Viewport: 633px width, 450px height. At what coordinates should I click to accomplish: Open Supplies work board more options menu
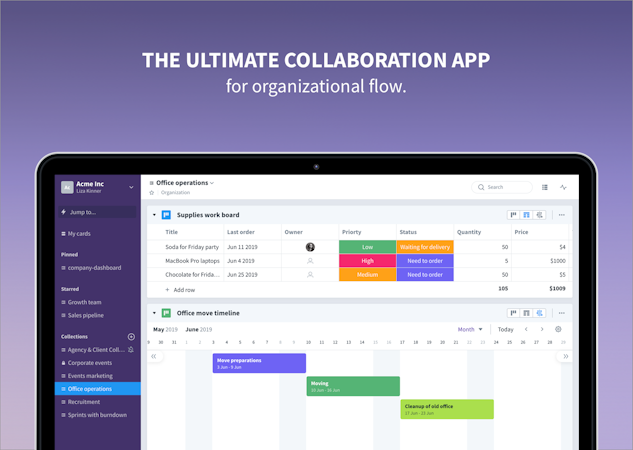click(562, 215)
